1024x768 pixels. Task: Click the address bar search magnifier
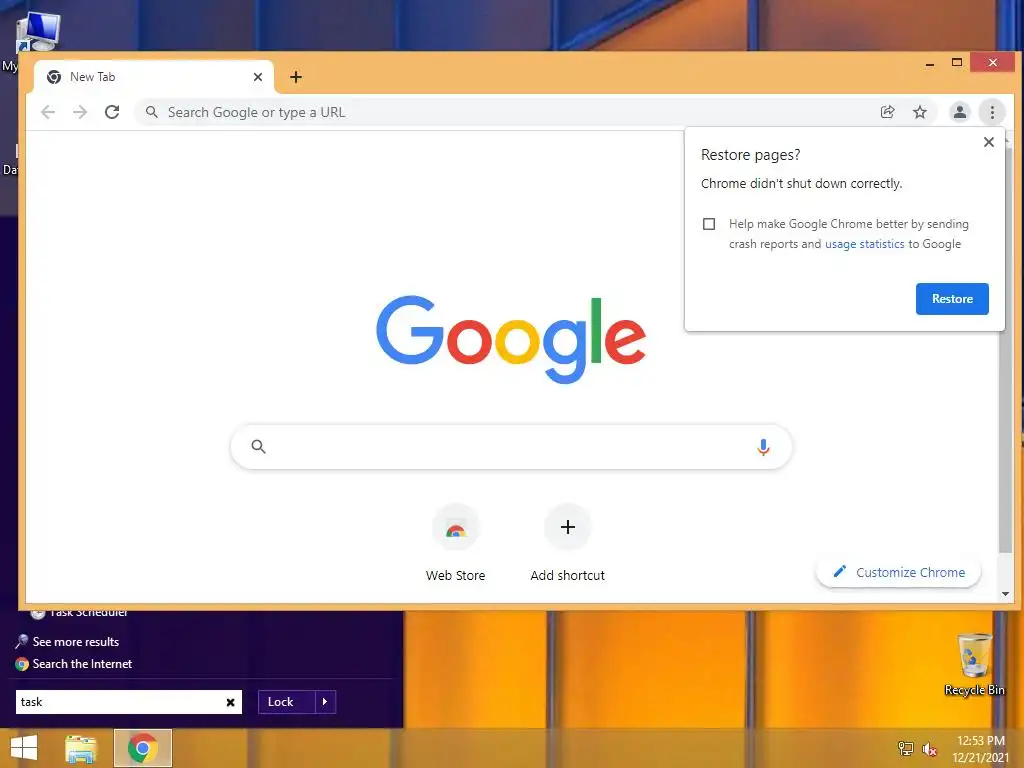coord(152,112)
